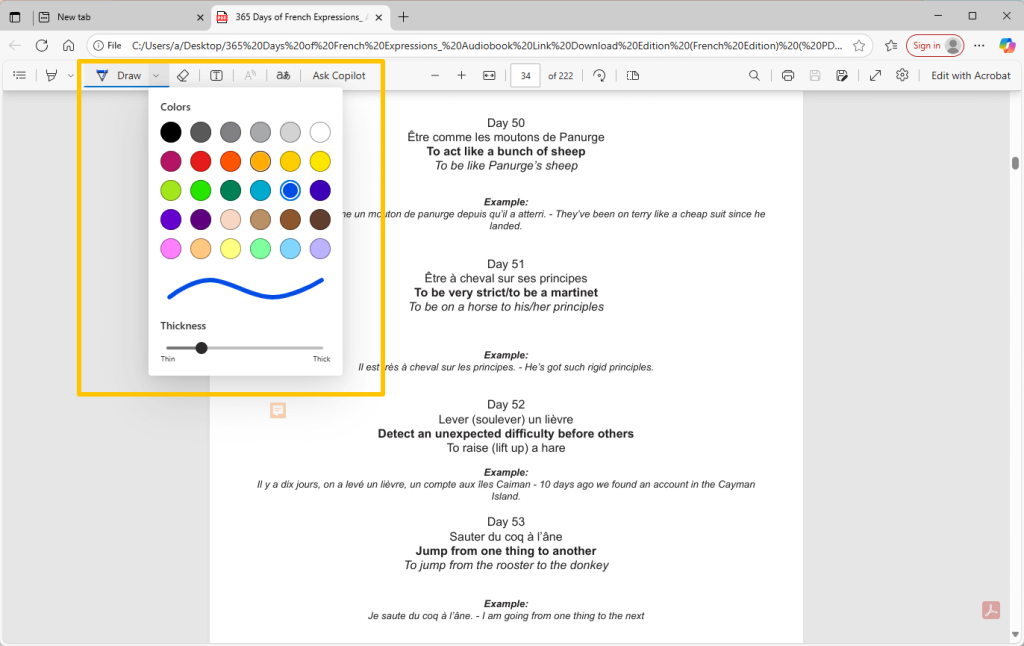Click Edit with Acrobat
1024x646 pixels.
click(970, 75)
